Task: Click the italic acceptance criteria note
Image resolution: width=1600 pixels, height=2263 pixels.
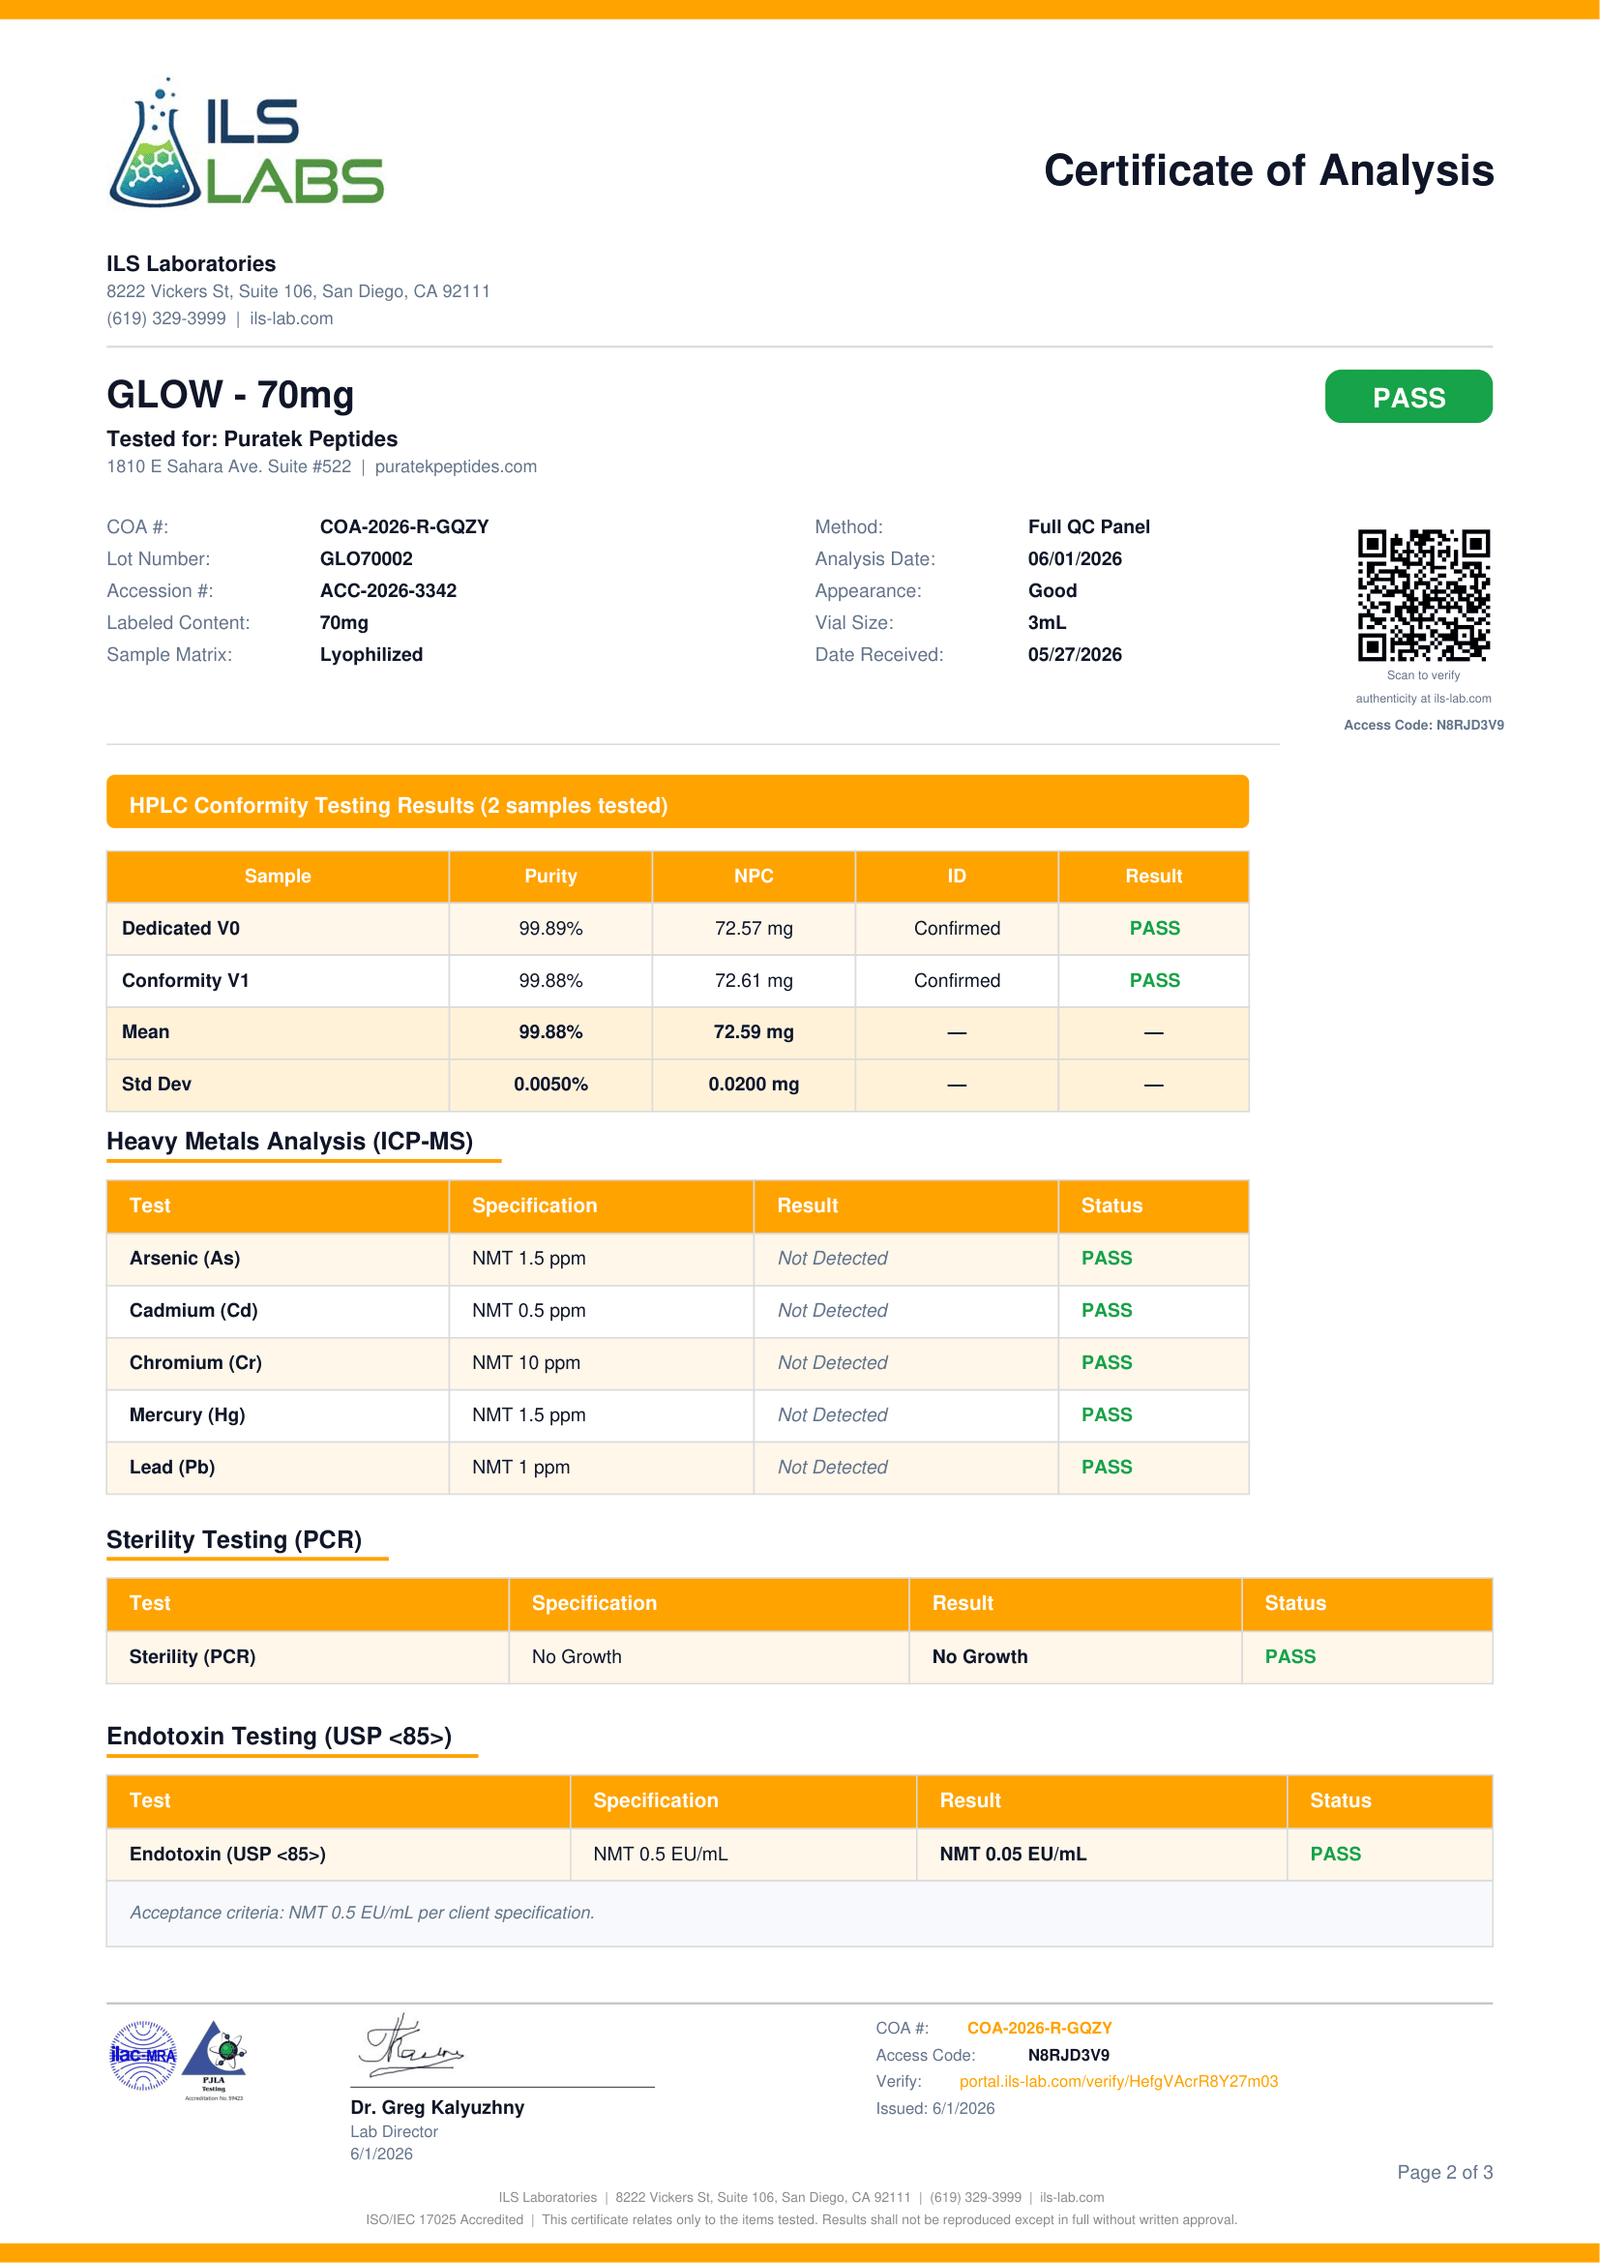Action: pyautogui.click(x=362, y=1913)
